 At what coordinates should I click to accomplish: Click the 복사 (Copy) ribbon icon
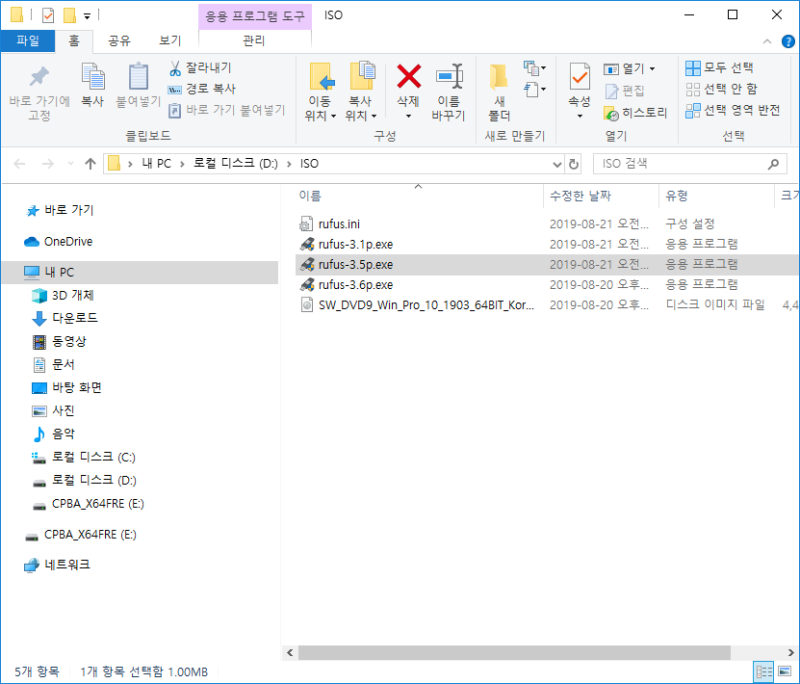(93, 85)
